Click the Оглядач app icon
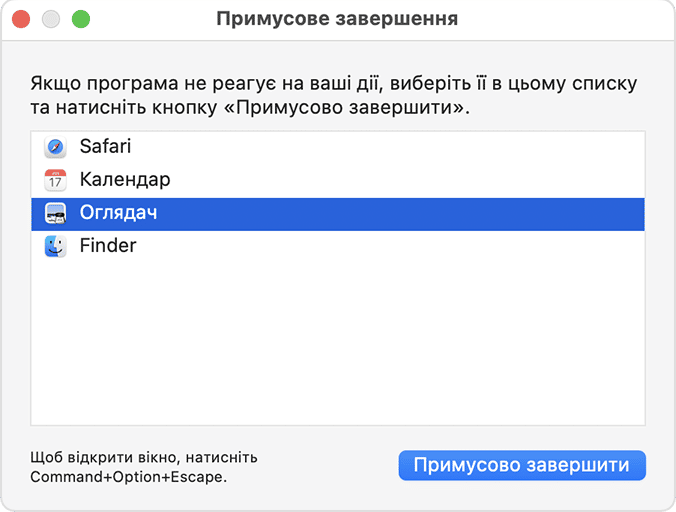 (55, 213)
